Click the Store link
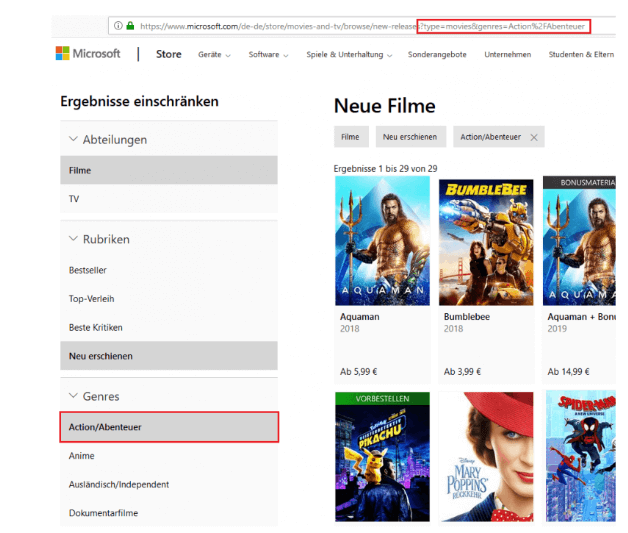The image size is (628, 533). point(169,54)
